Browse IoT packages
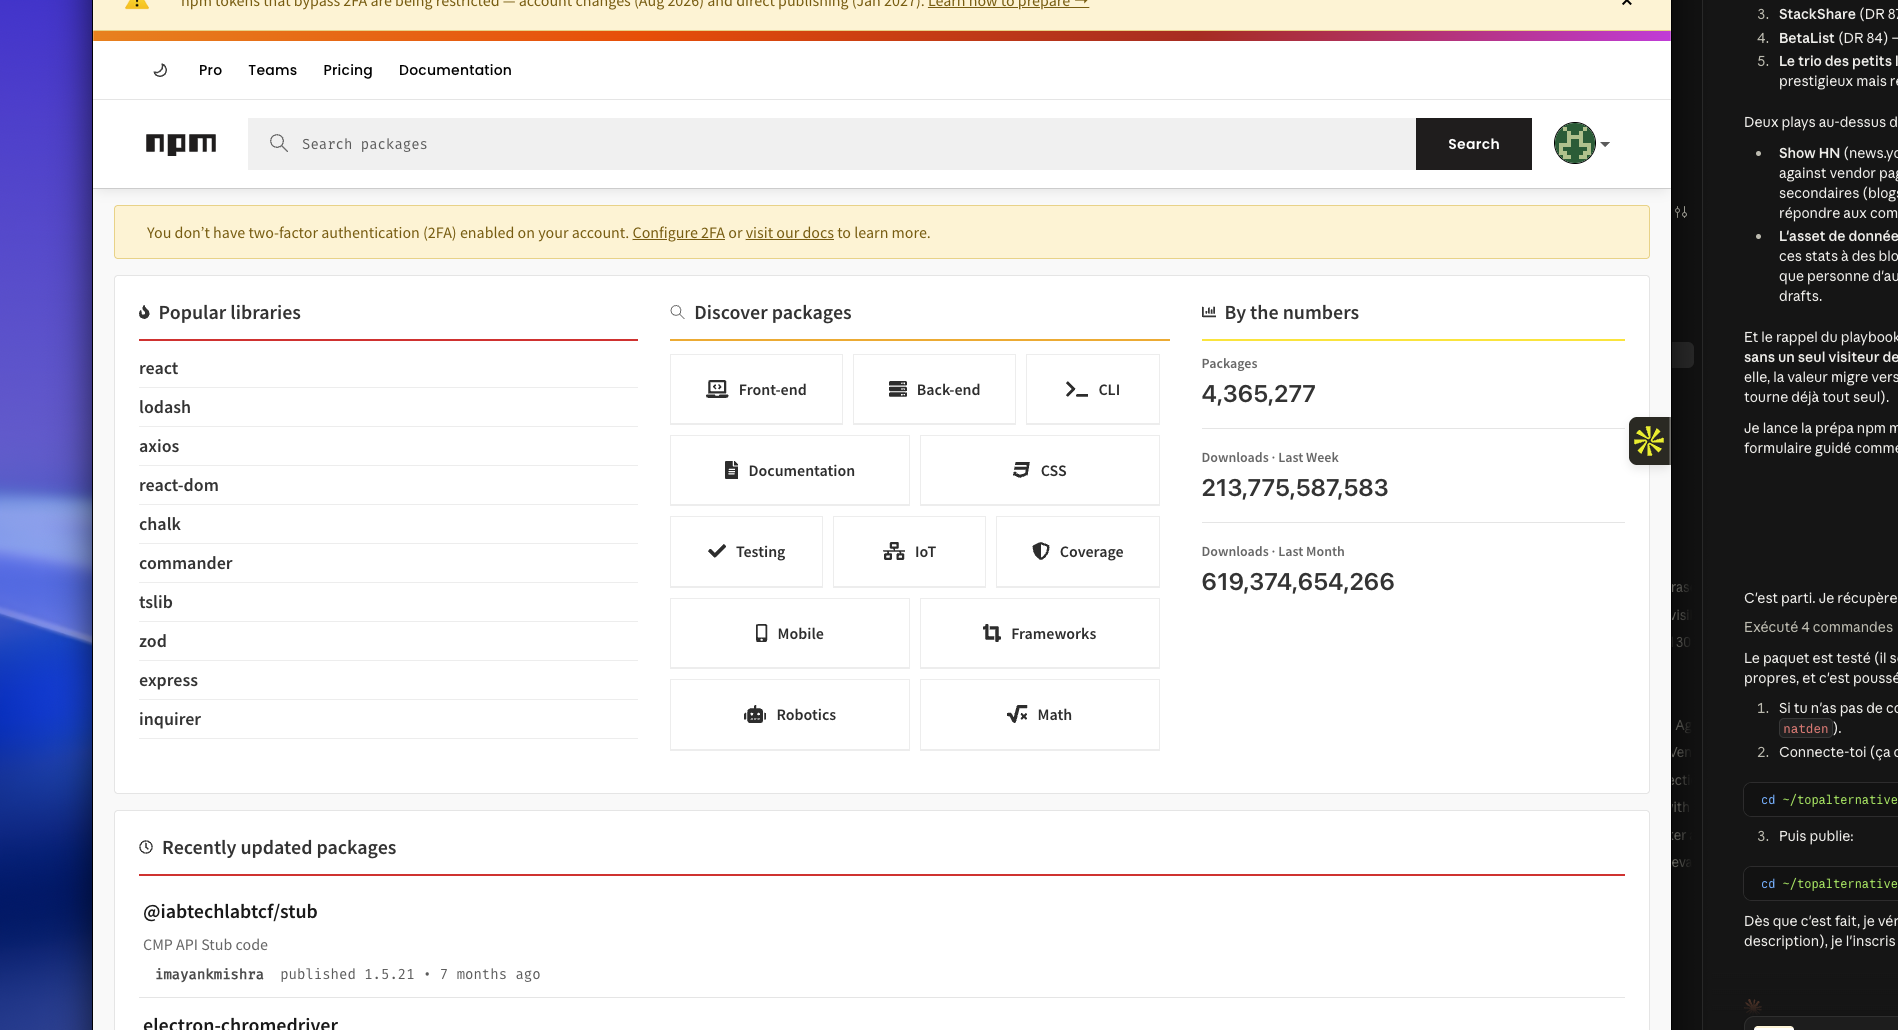1898x1030 pixels. pyautogui.click(x=909, y=551)
